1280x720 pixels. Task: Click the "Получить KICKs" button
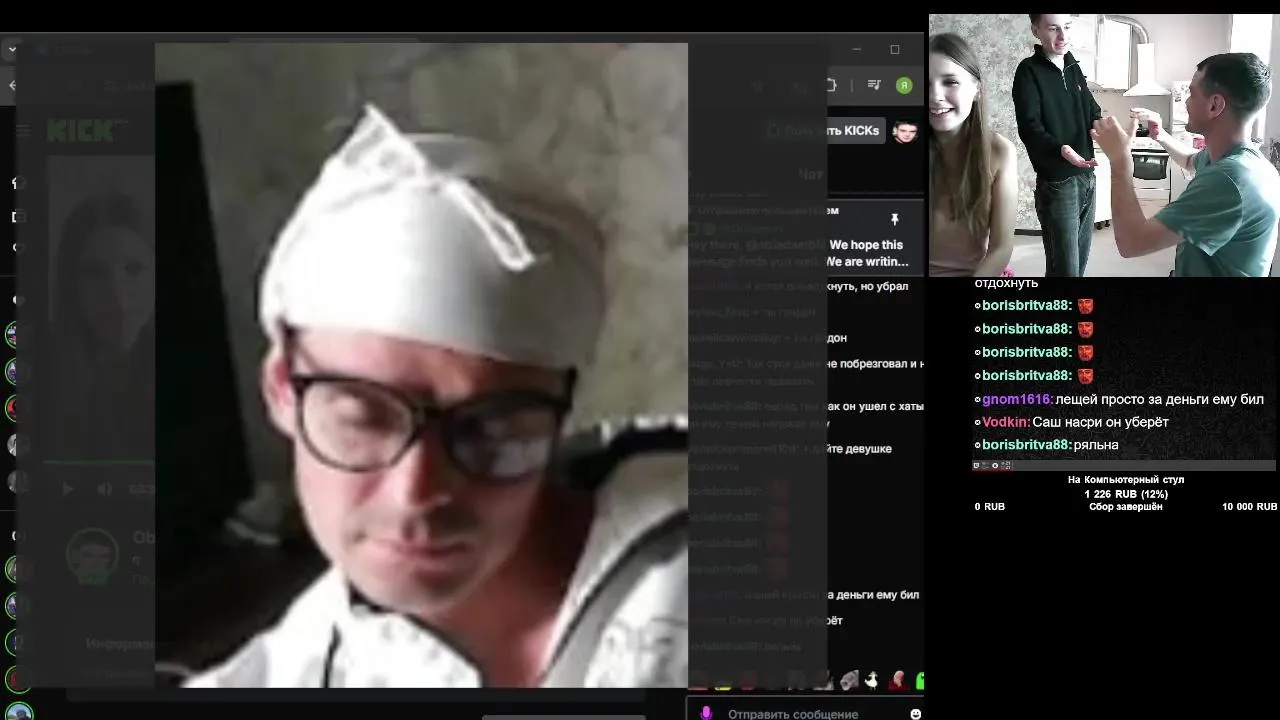pyautogui.click(x=824, y=130)
